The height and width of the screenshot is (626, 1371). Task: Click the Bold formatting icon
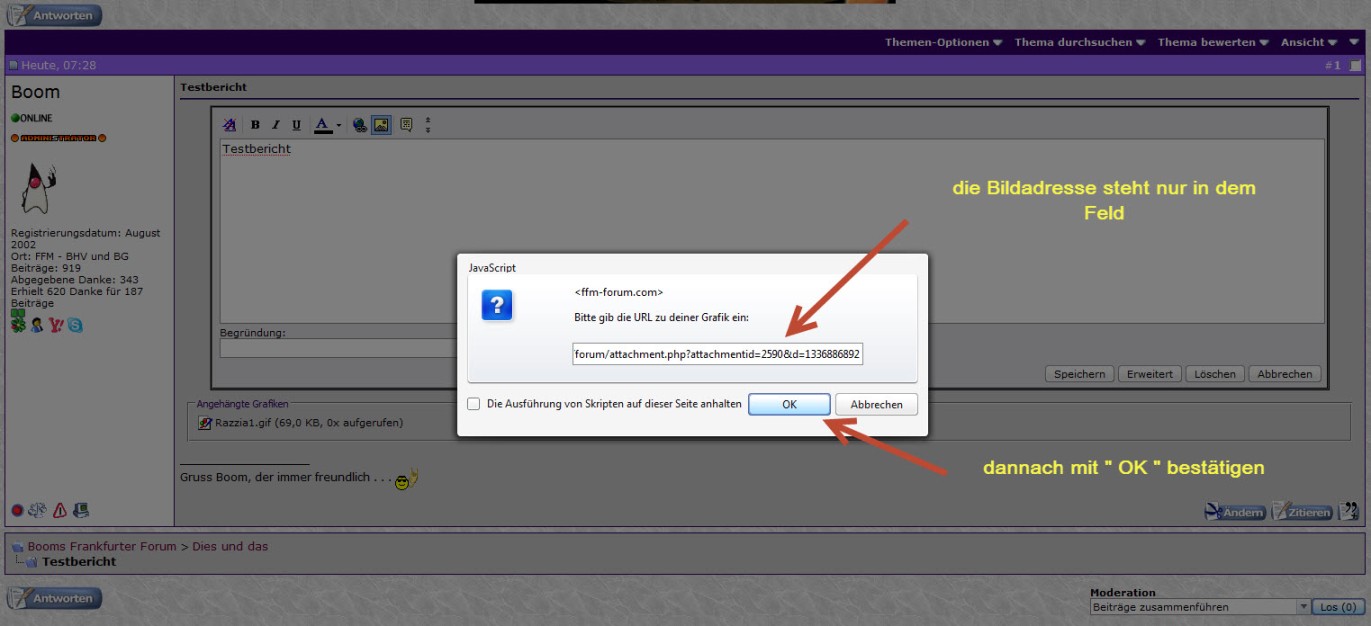pyautogui.click(x=255, y=125)
